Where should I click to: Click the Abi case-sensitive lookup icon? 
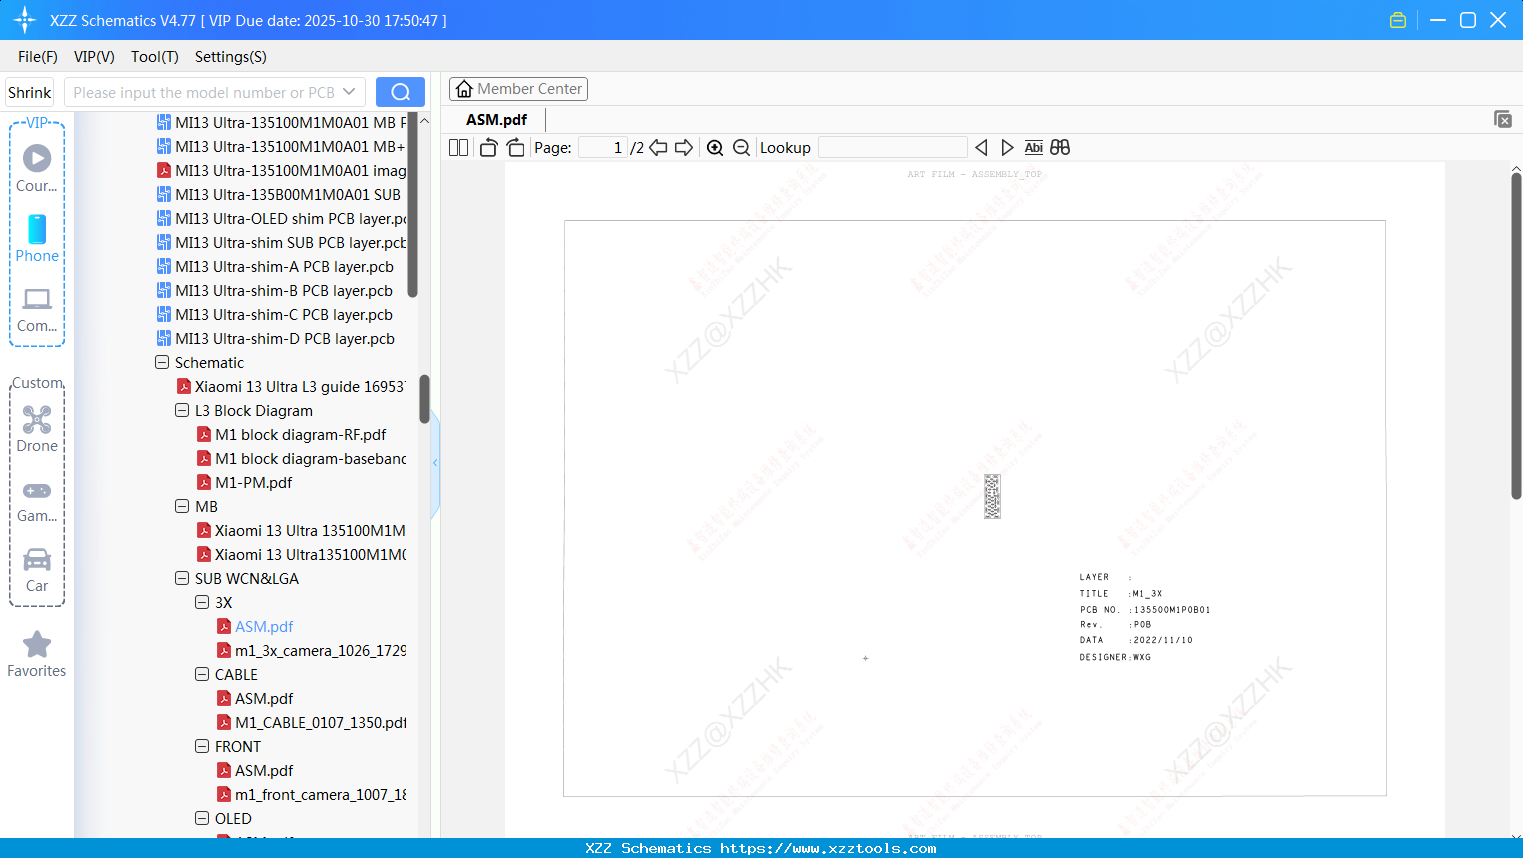(x=1033, y=147)
